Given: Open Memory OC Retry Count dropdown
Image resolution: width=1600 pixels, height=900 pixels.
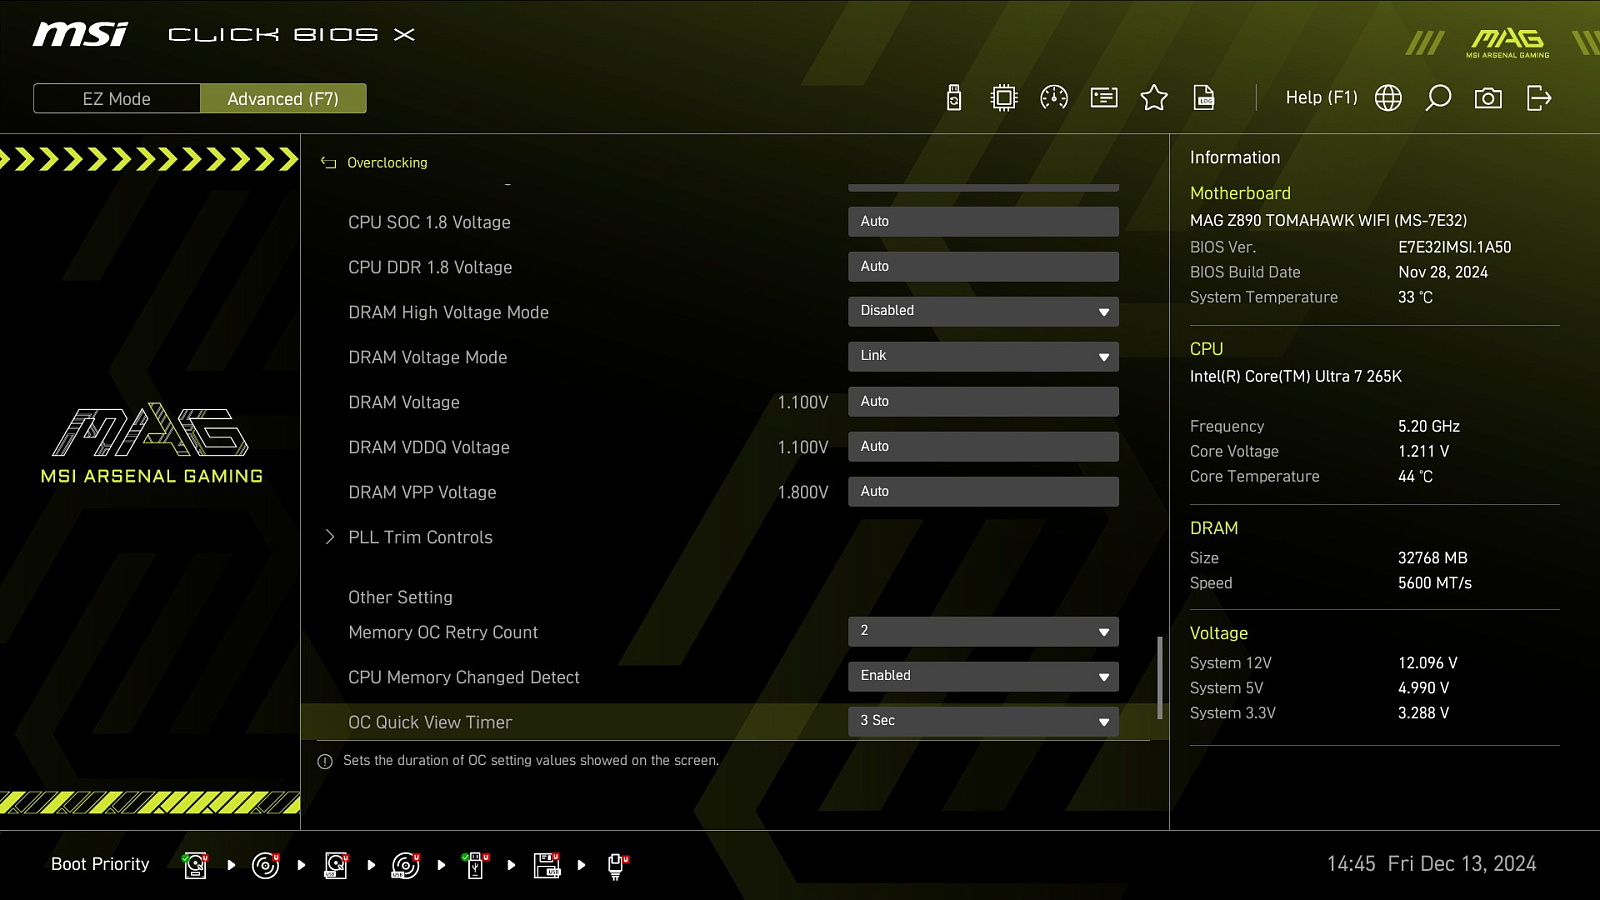Looking at the screenshot, I should point(983,631).
